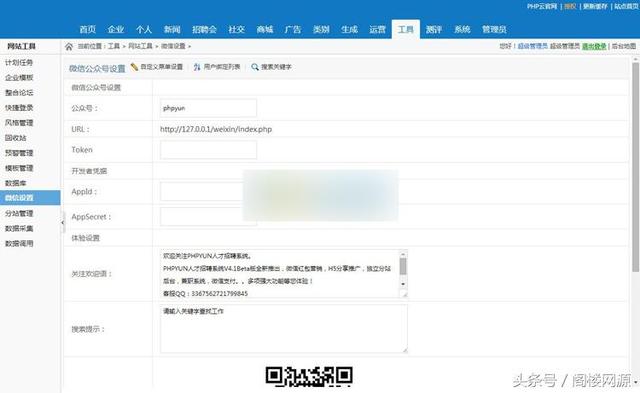The height and width of the screenshot is (393, 640).
Task: Open 分站管理 in the sidebar
Action: click(19, 213)
